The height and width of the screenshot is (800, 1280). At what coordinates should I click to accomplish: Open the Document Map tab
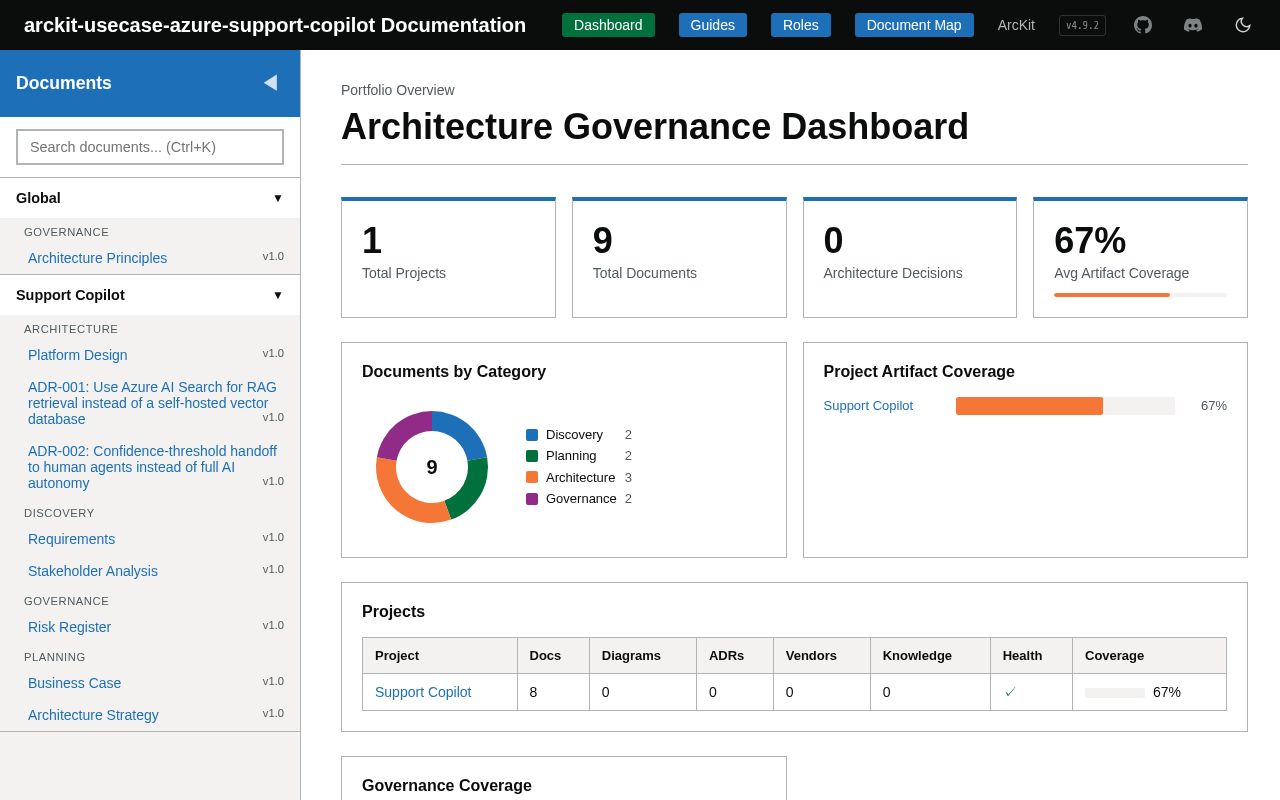point(914,25)
